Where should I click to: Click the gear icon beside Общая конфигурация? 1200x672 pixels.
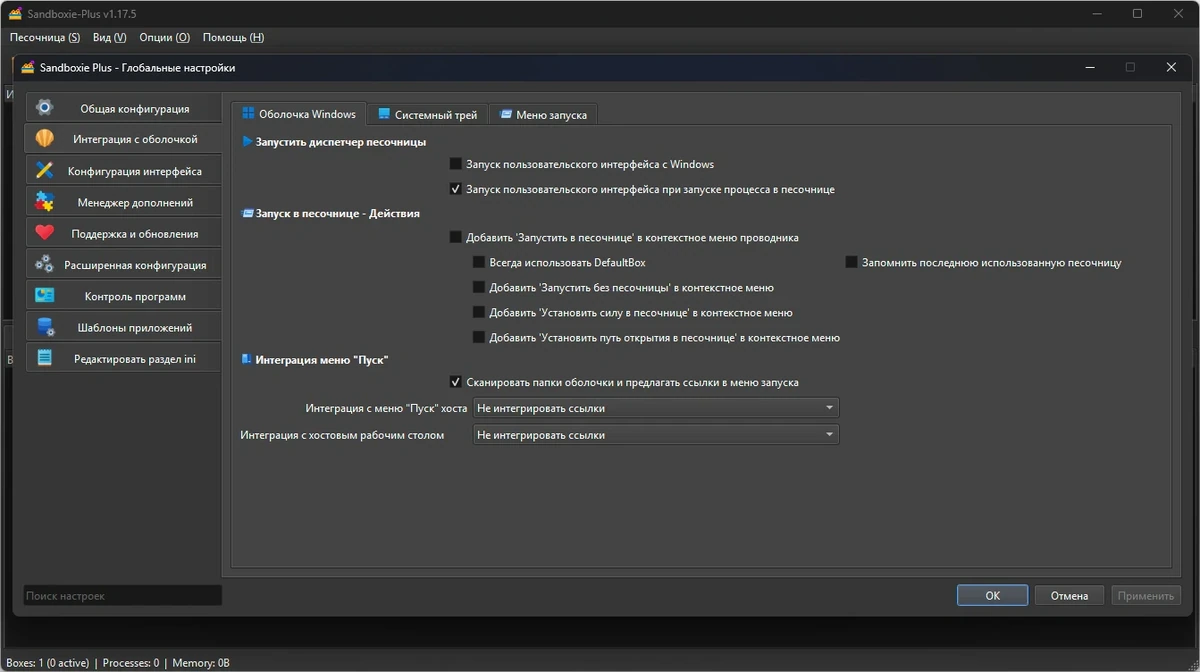(44, 108)
